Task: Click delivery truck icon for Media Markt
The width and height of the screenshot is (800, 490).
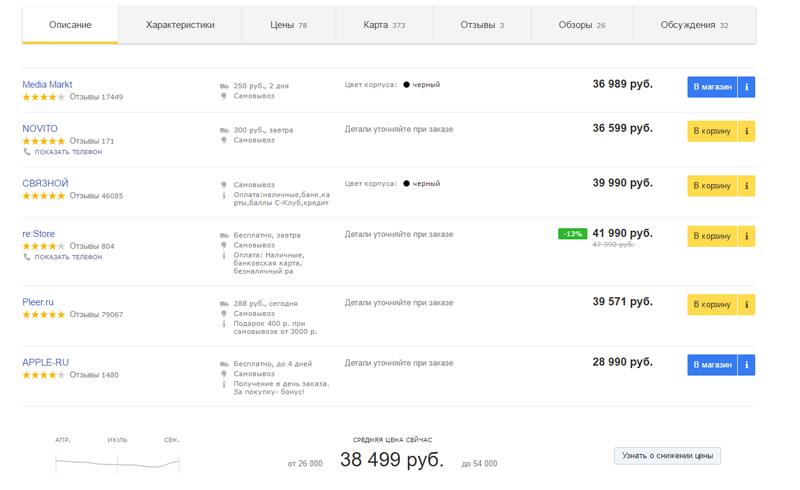Action: click(x=224, y=86)
